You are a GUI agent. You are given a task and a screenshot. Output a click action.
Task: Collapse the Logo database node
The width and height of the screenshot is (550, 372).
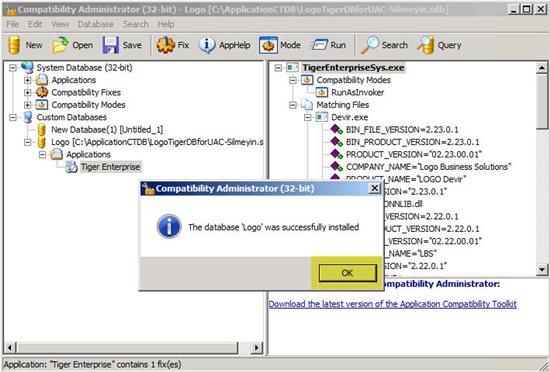[x=28, y=142]
